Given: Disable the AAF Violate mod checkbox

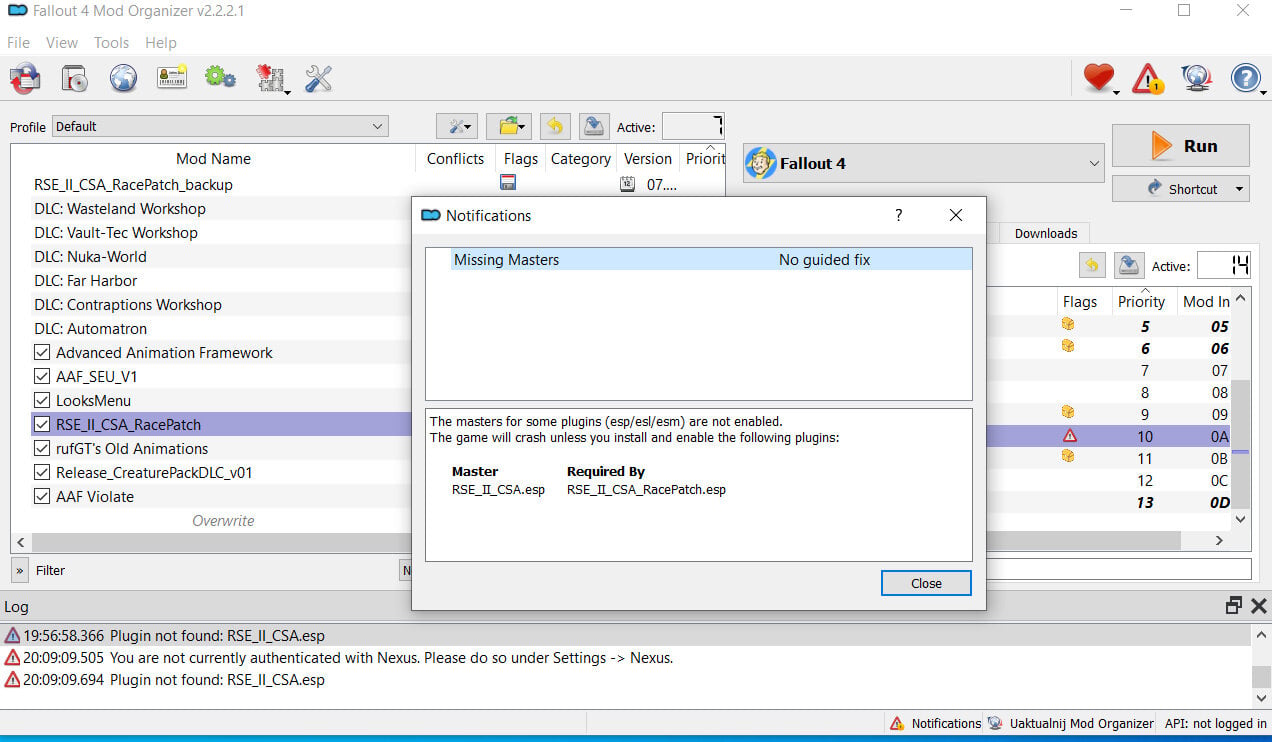Looking at the screenshot, I should pos(42,496).
